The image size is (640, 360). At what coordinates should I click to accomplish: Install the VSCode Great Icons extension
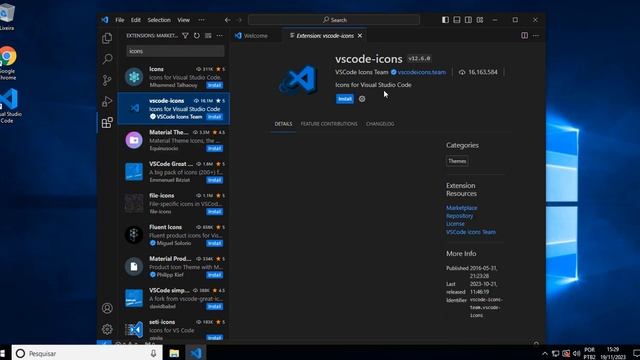pyautogui.click(x=214, y=180)
